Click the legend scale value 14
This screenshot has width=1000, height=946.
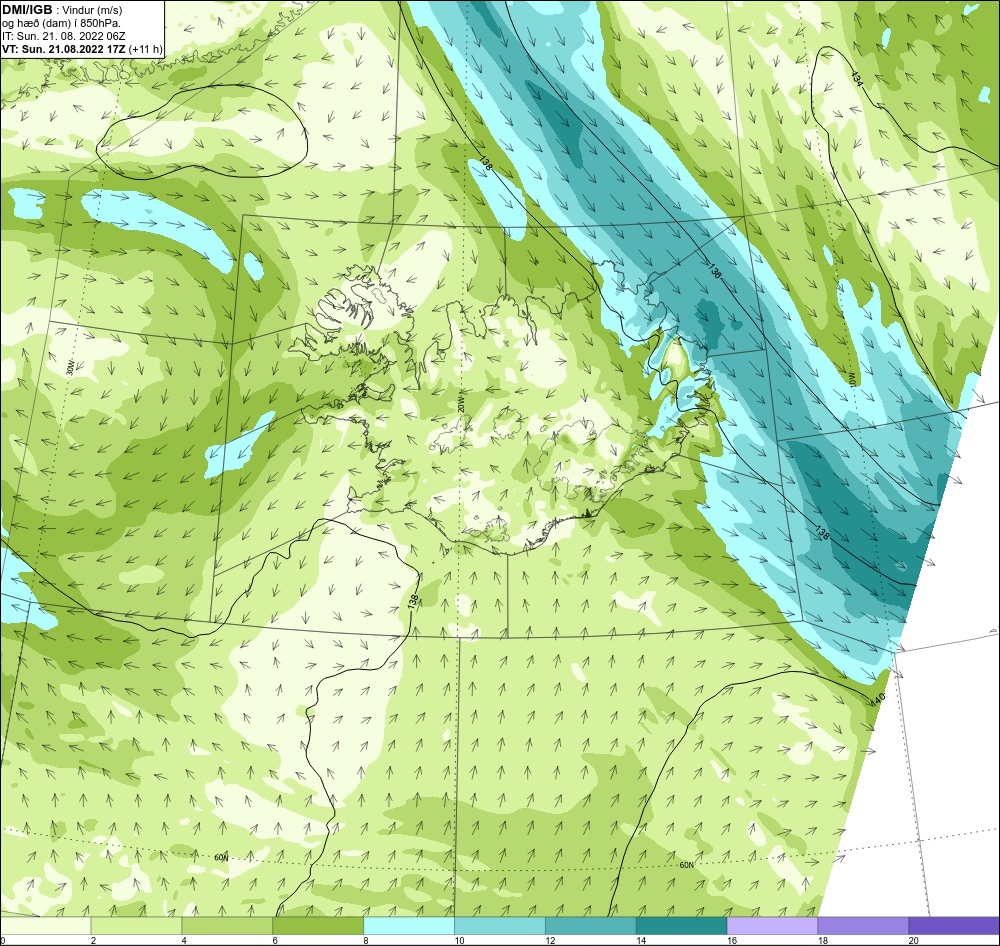(641, 940)
